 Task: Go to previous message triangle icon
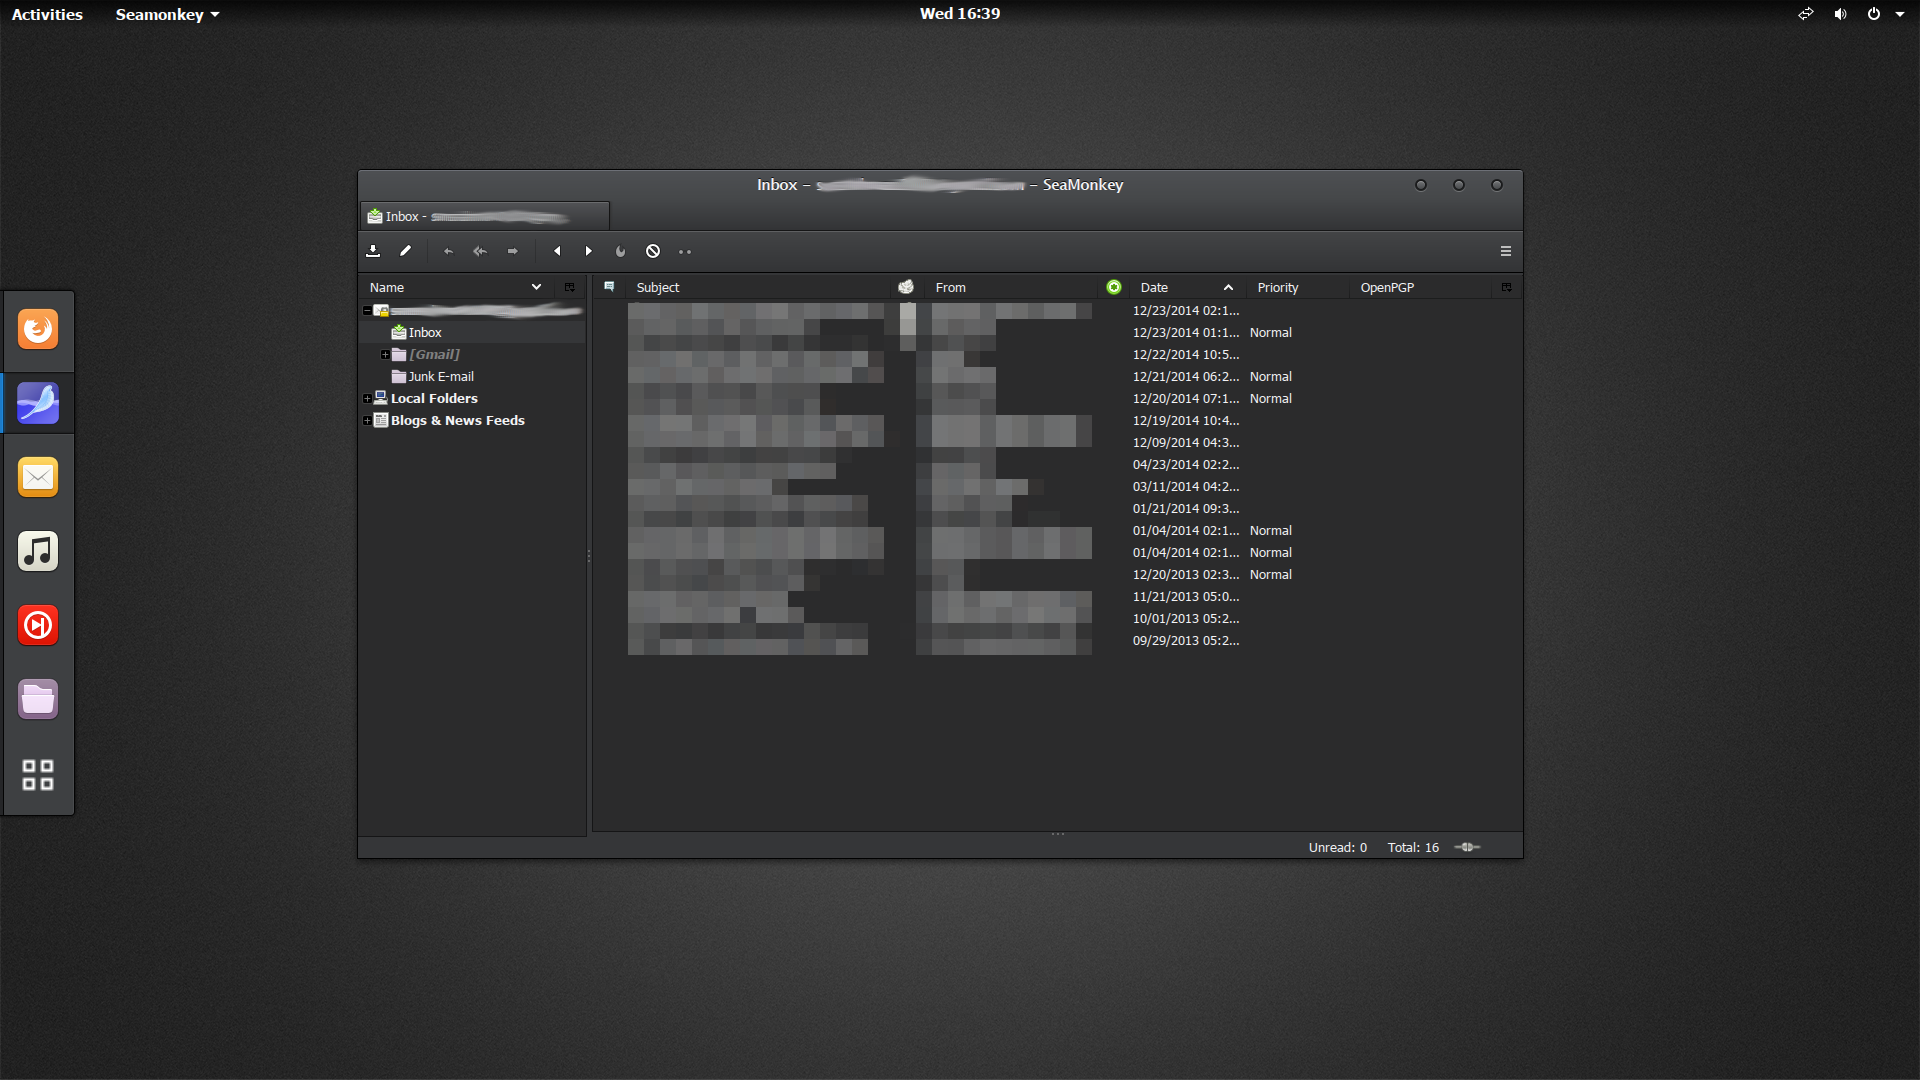point(557,251)
